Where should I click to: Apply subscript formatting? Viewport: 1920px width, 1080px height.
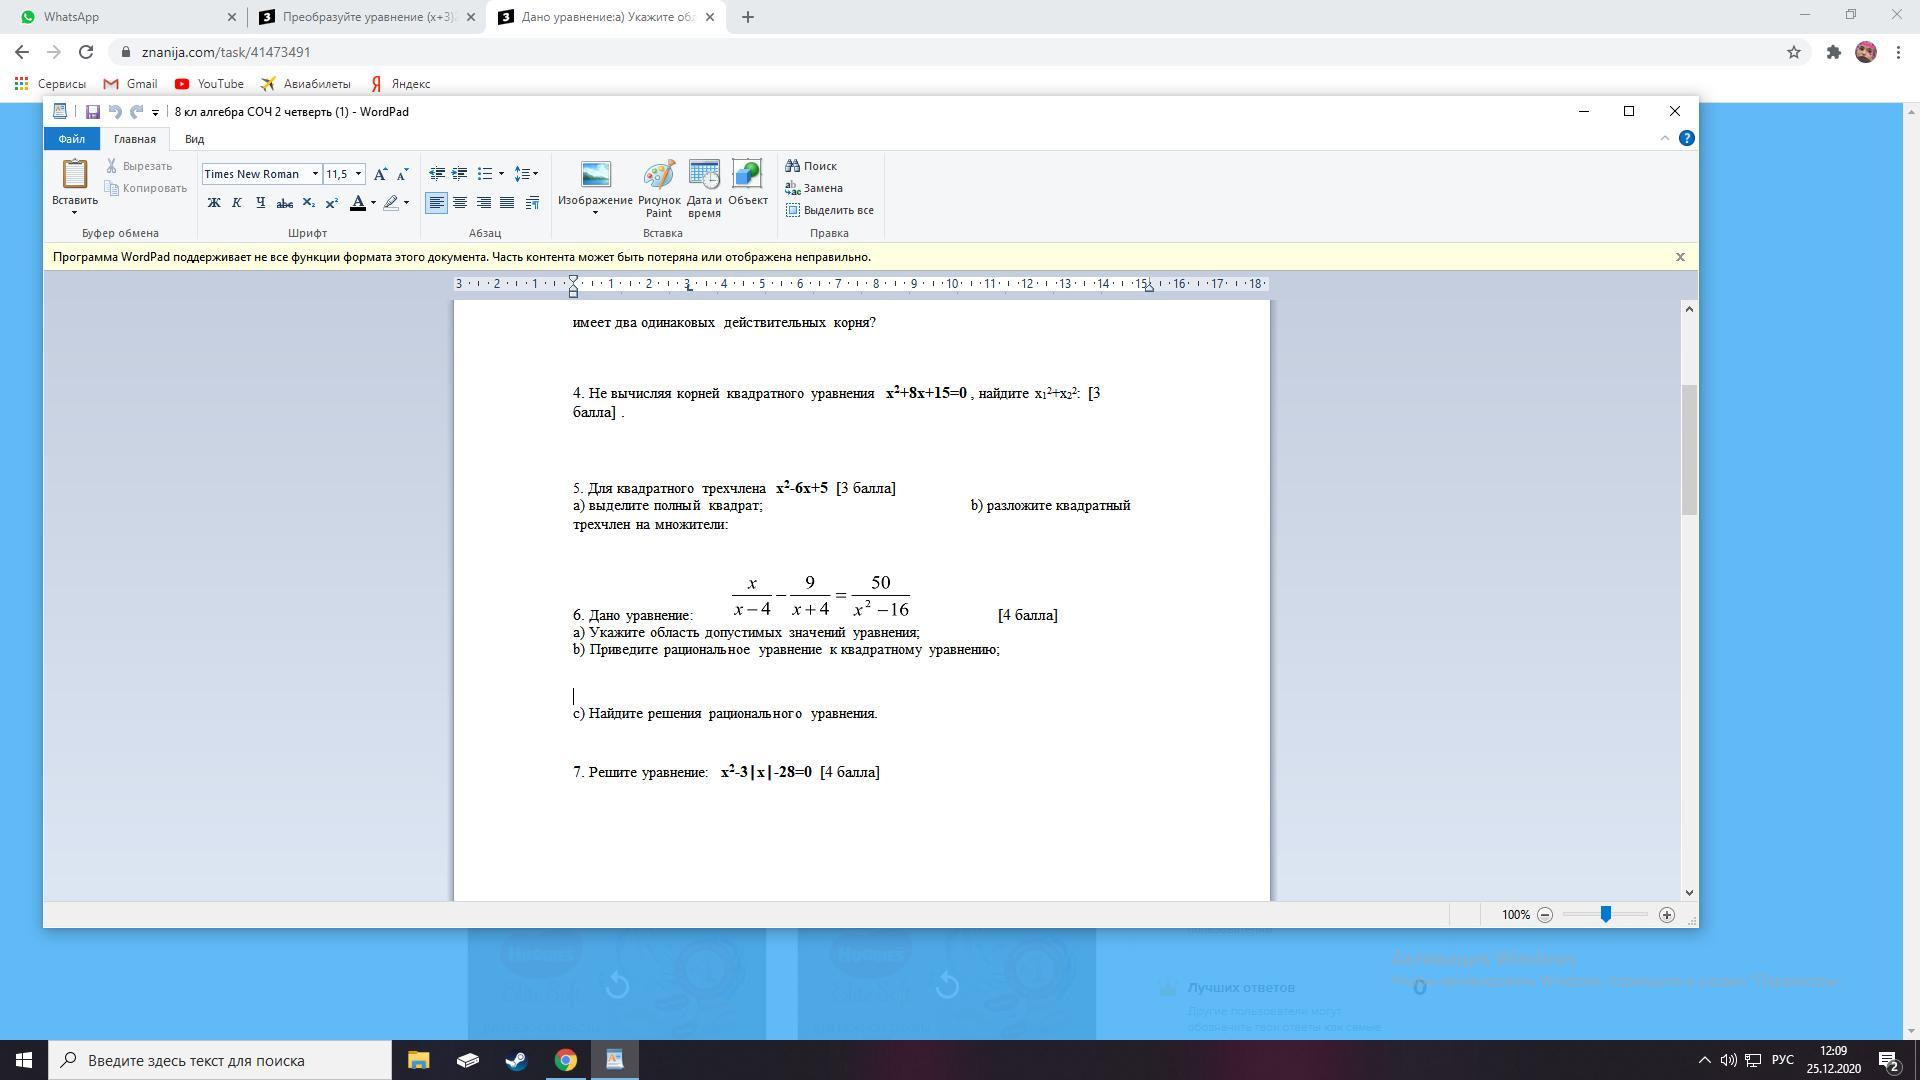tap(308, 203)
